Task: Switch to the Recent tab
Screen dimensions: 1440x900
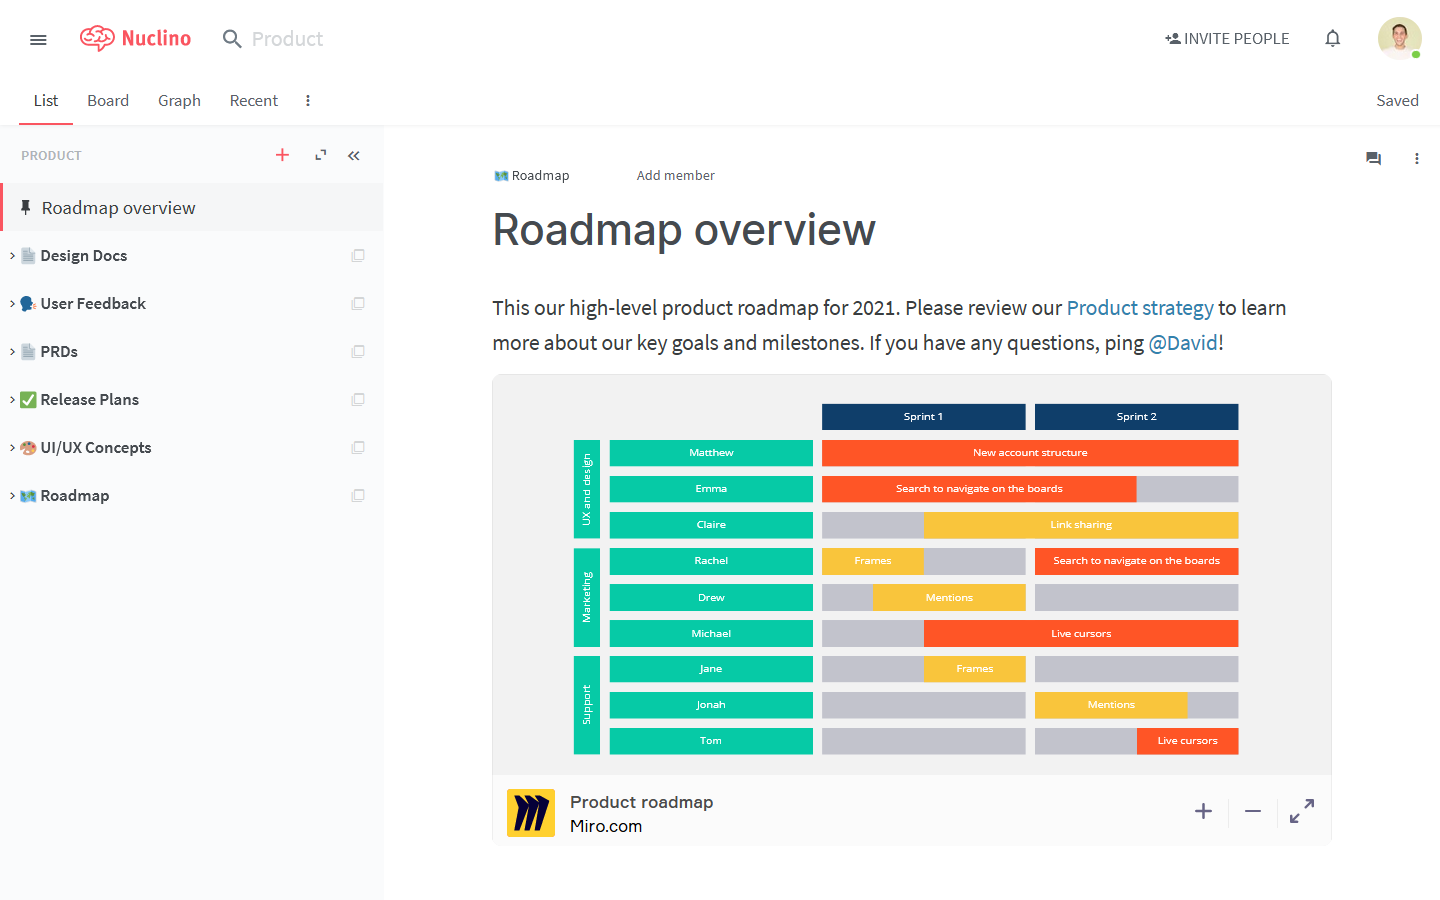Action: pyautogui.click(x=254, y=100)
